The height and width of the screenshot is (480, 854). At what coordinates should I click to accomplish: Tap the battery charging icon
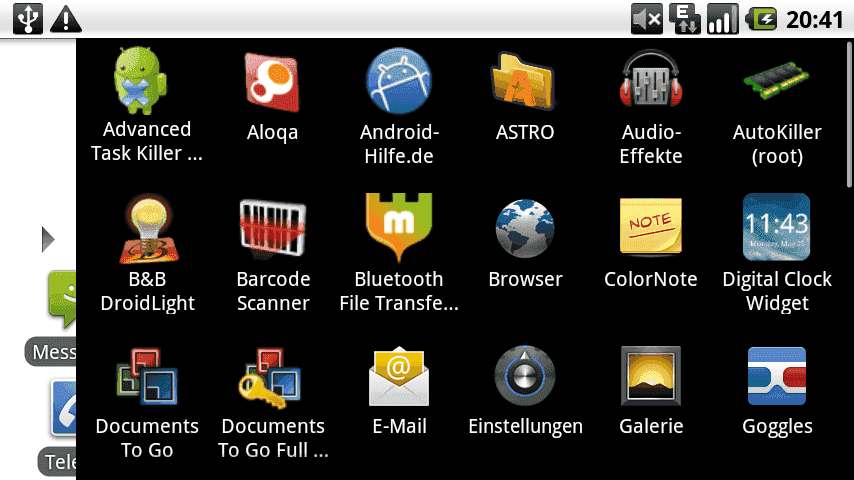[x=760, y=20]
